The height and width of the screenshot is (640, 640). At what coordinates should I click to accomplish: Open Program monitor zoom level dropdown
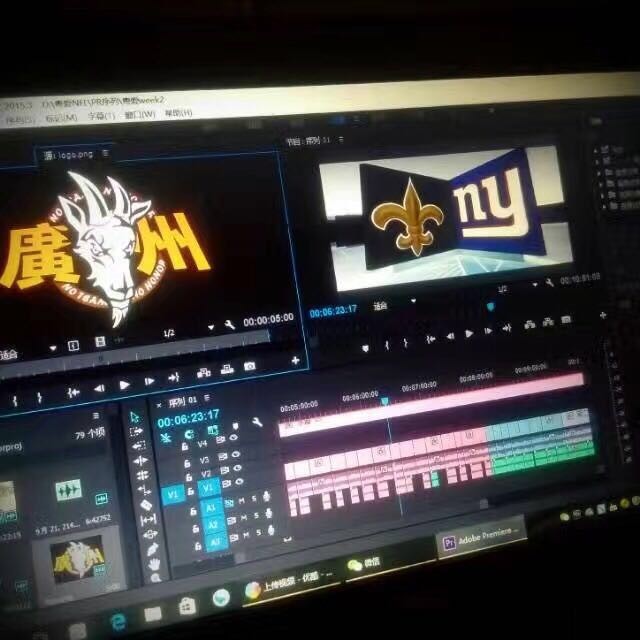click(x=413, y=301)
